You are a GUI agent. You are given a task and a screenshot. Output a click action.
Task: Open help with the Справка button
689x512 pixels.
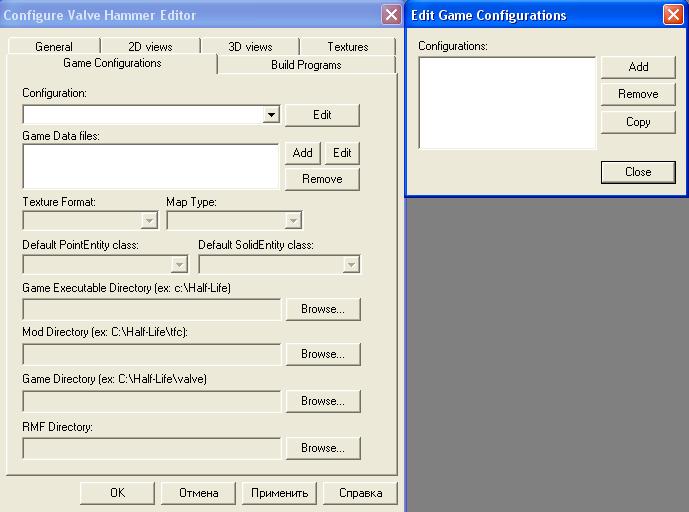pyautogui.click(x=360, y=493)
